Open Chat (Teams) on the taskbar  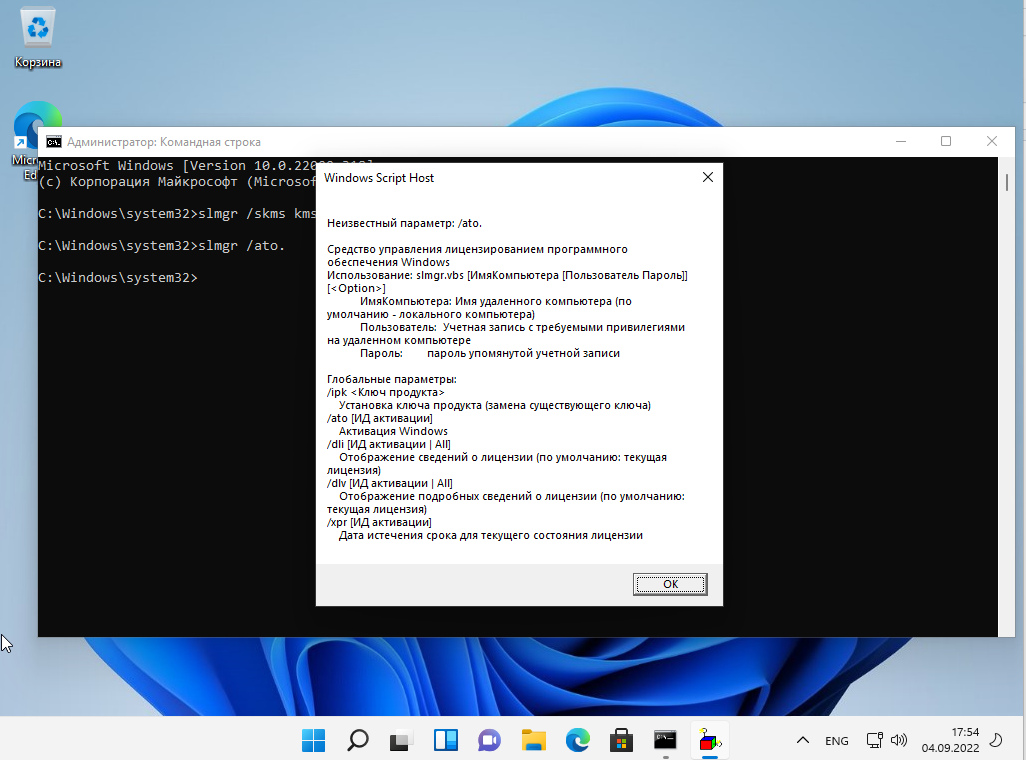tap(489, 740)
